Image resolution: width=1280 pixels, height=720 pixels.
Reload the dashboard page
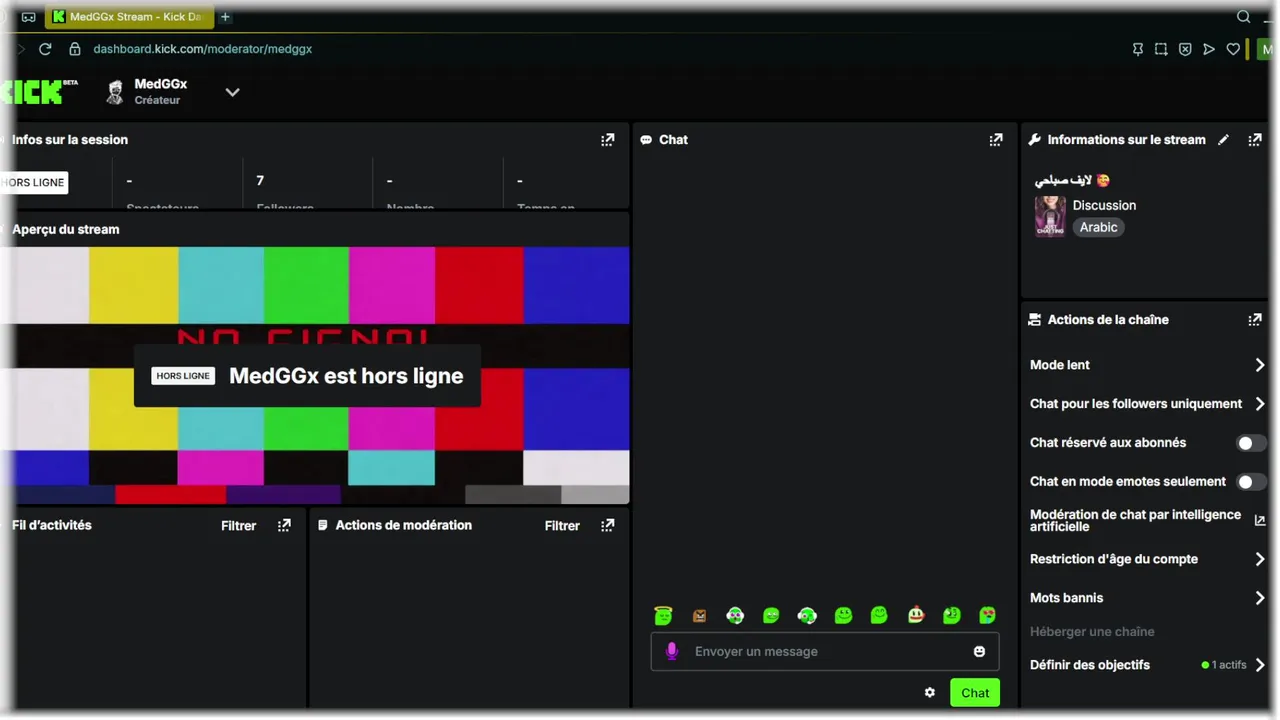pos(45,49)
